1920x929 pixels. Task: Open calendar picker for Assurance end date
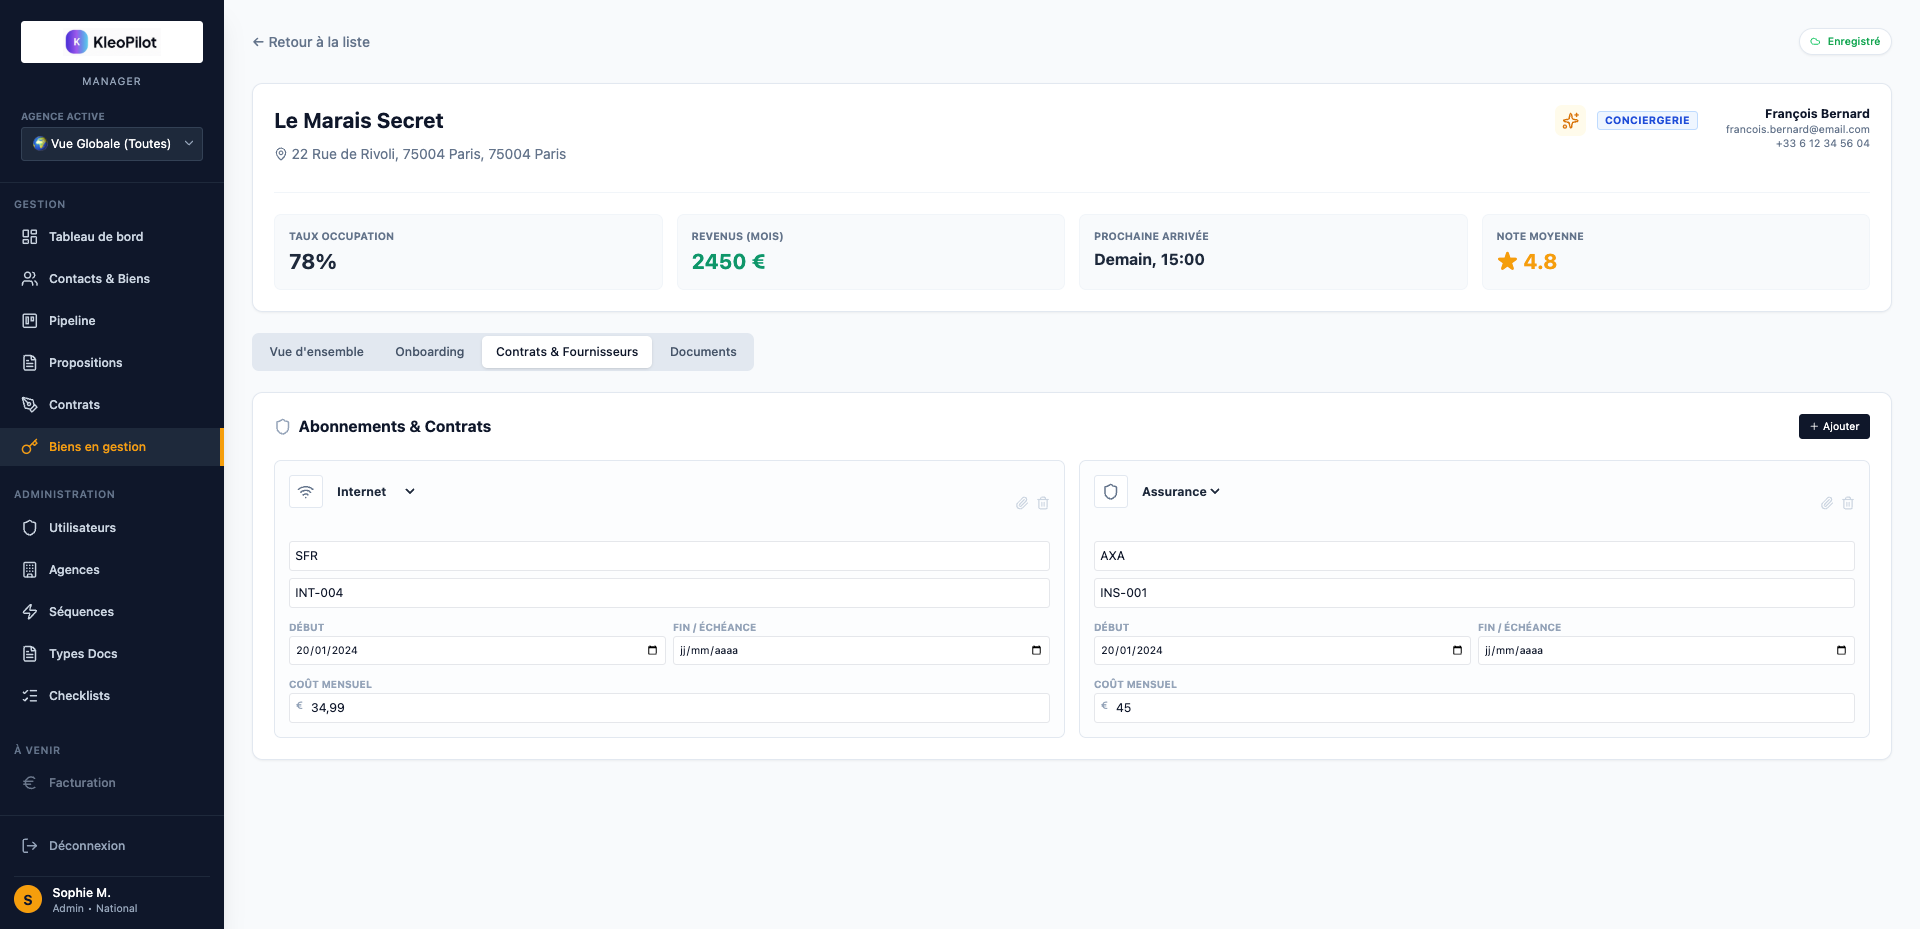1841,650
